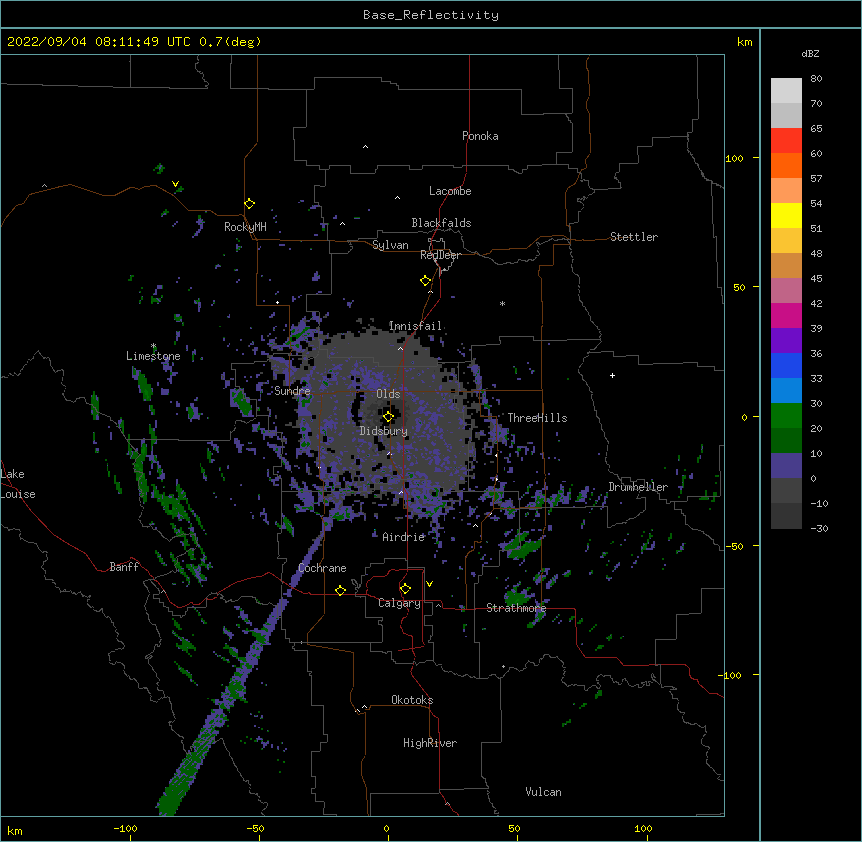Click the dBZ legend heading
Viewport: 862px width, 842px height.
(810, 54)
